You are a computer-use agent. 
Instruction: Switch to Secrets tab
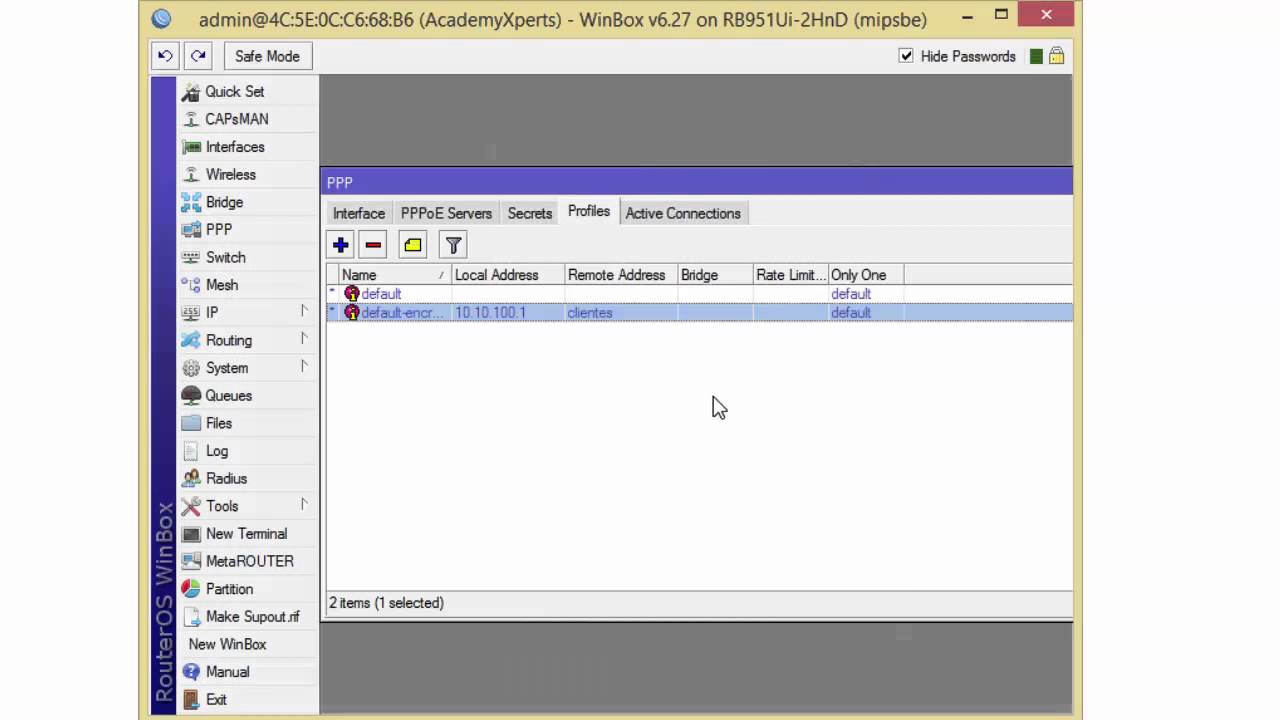(x=529, y=213)
